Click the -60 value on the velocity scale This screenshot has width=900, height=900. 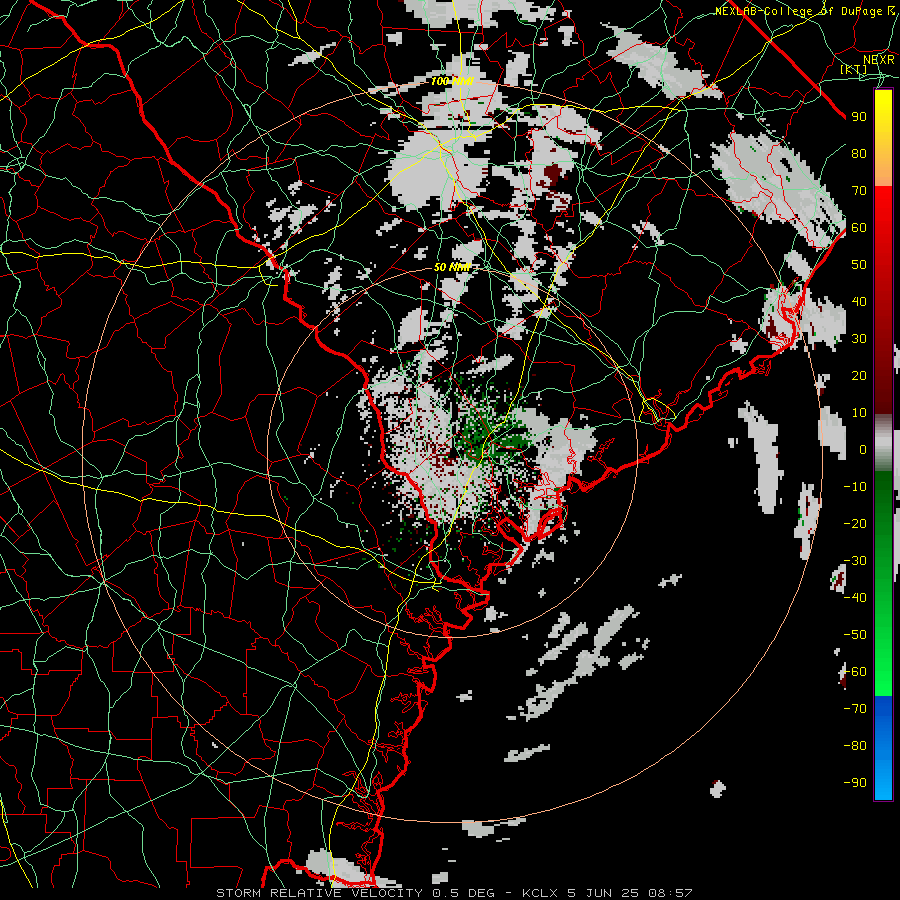[x=855, y=672]
